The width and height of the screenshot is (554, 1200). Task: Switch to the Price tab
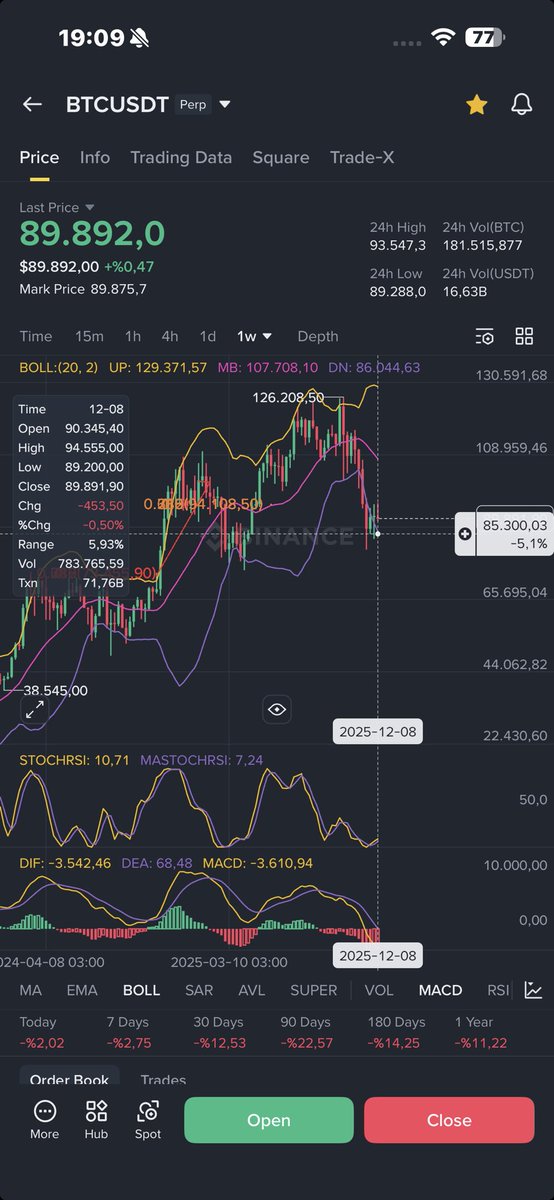pos(40,157)
